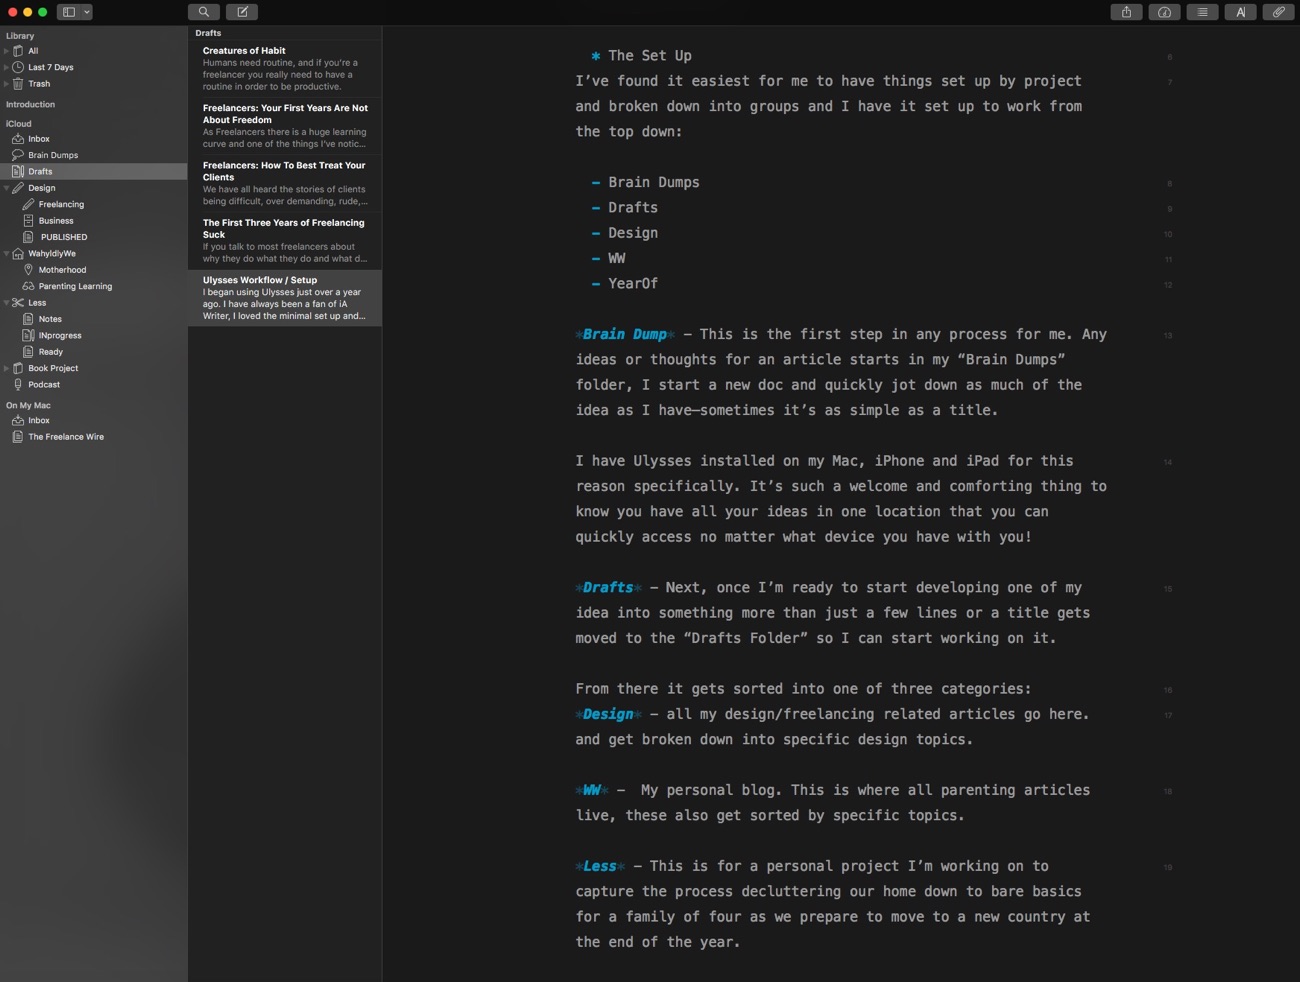Collapse the WahyldlyWe group triangle
Image resolution: width=1300 pixels, height=982 pixels.
[6, 253]
